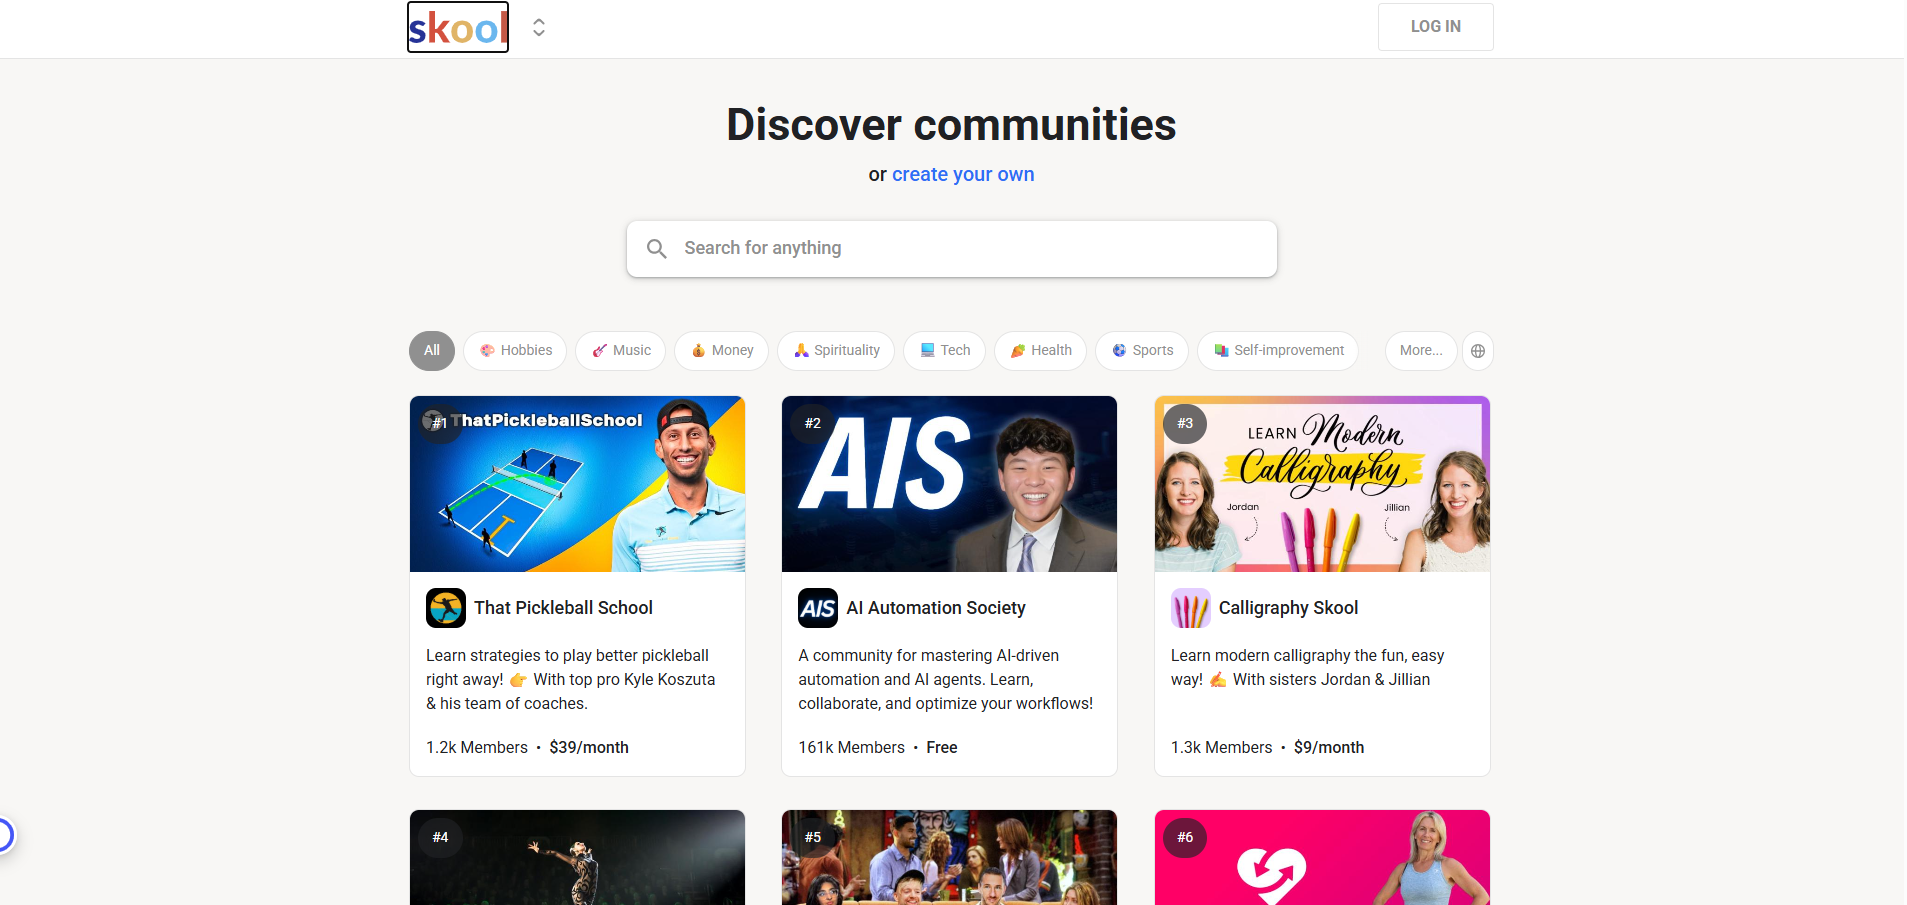Click Calligraphy Skool pens avatar icon
1907x905 pixels.
[1191, 608]
